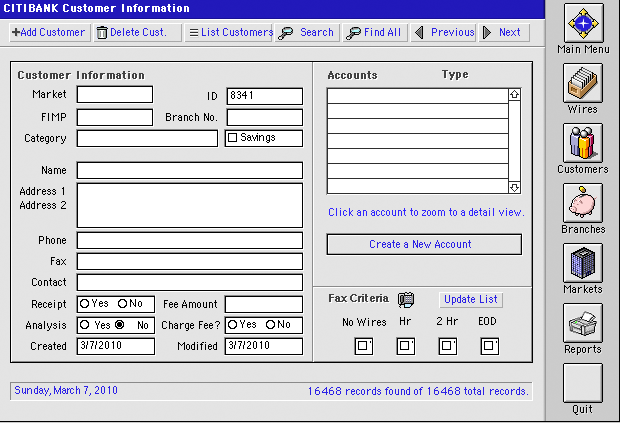Select Yes for Charge Fee
Viewport: 620px width, 423px height.
click(232, 325)
